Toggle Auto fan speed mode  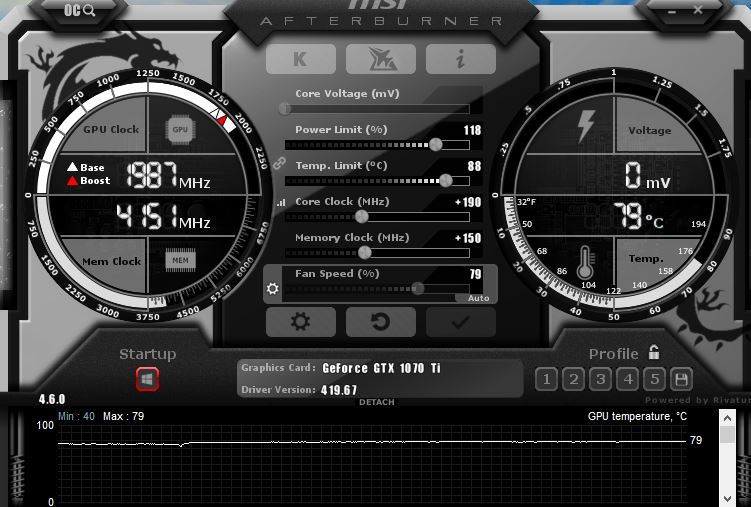click(x=478, y=298)
